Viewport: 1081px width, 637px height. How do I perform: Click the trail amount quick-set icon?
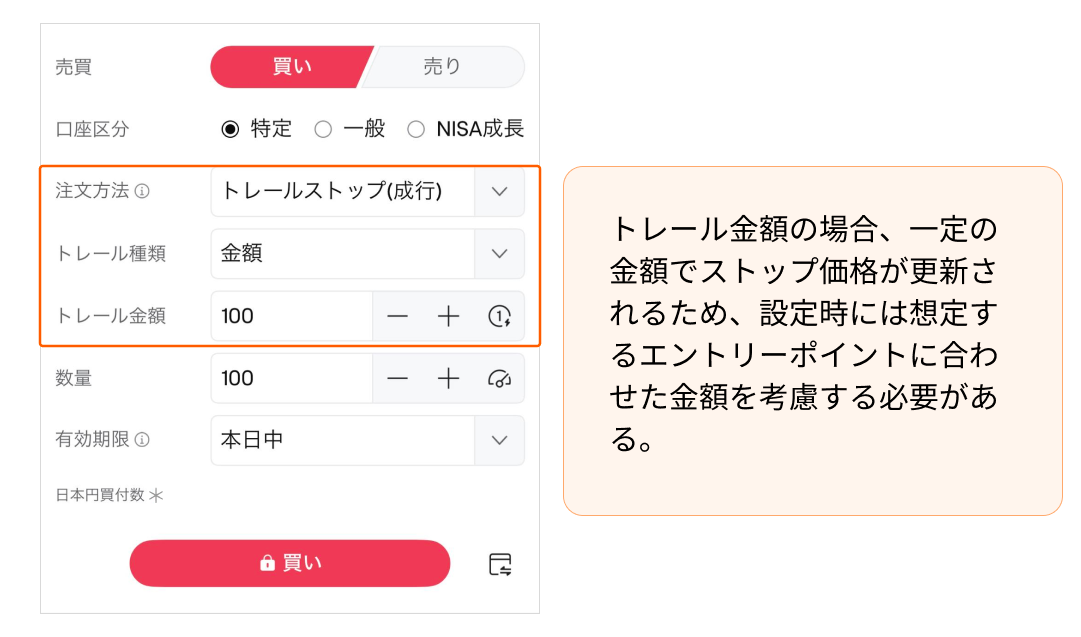[x=499, y=316]
